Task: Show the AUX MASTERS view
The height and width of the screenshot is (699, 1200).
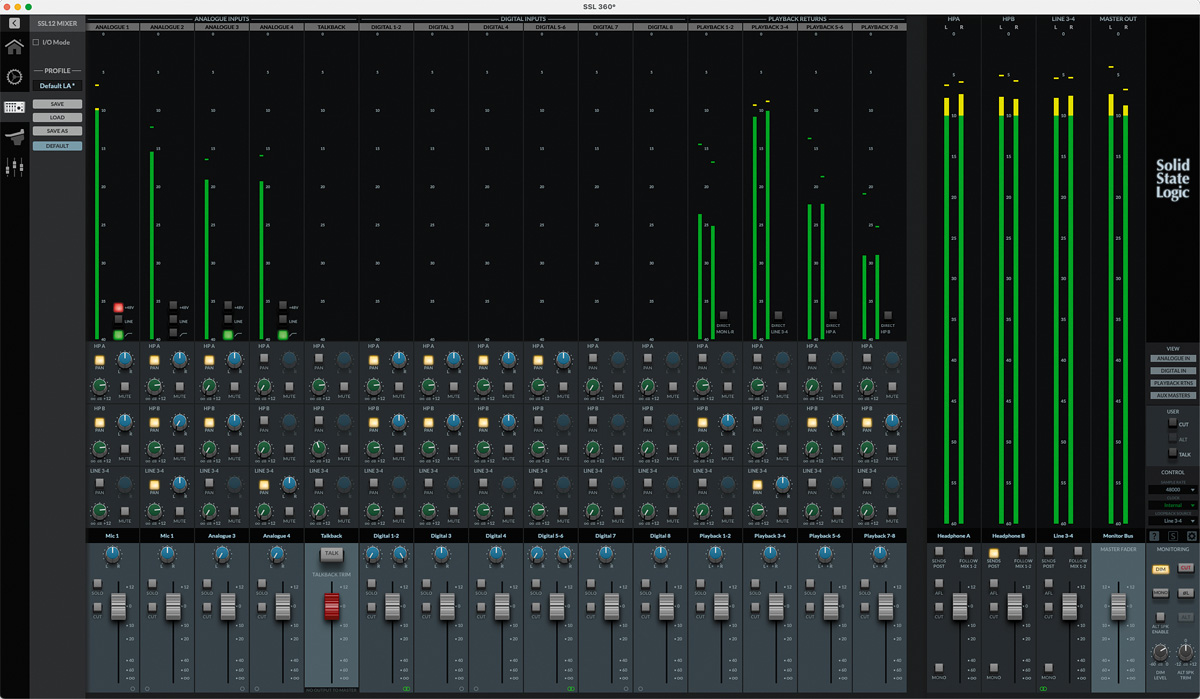Action: pyautogui.click(x=1172, y=396)
